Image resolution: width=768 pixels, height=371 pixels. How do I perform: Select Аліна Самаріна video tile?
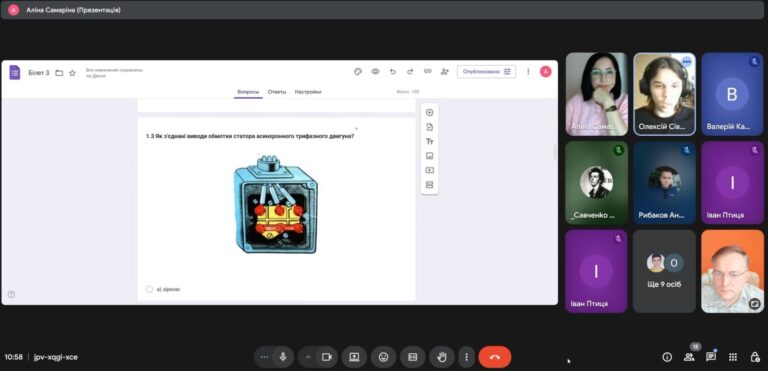pos(597,94)
